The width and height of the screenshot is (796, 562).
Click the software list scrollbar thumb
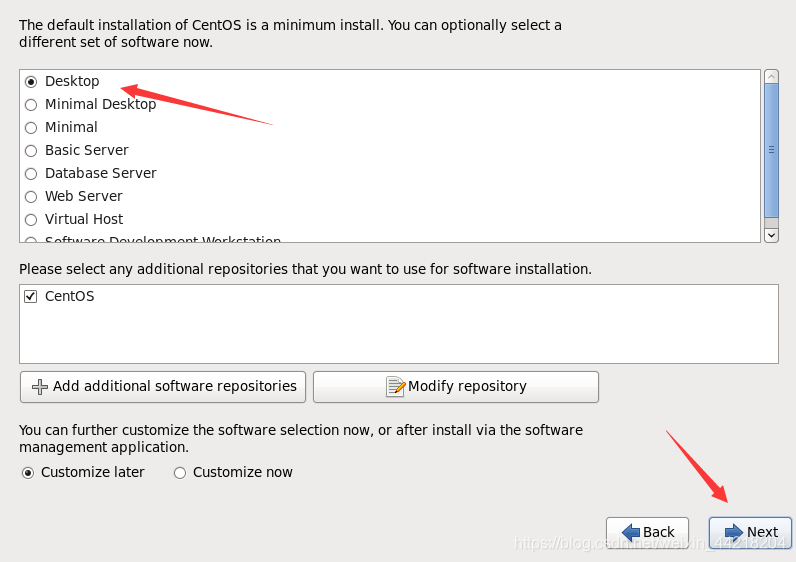pos(771,150)
